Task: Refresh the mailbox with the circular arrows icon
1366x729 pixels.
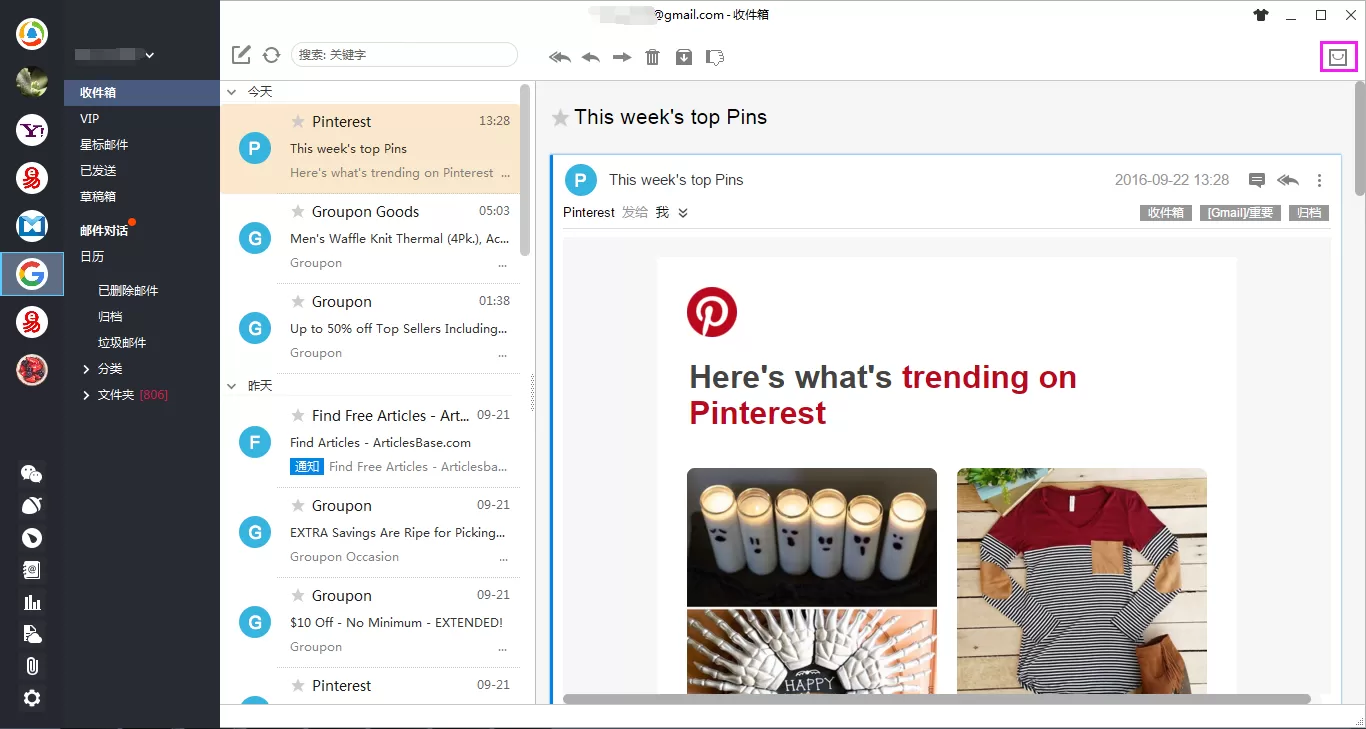Action: click(x=271, y=55)
